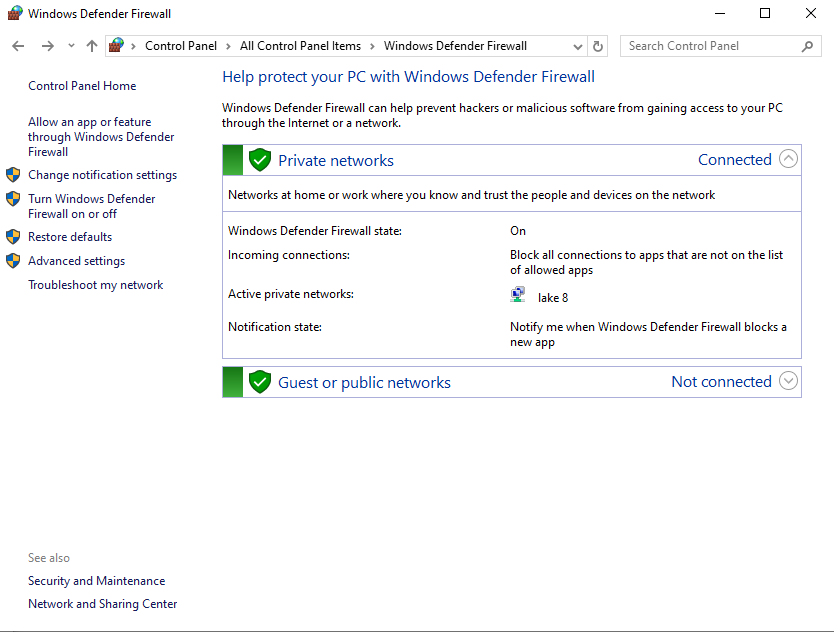Click the Forward navigation arrow
Image resolution: width=834 pixels, height=632 pixels.
coord(48,46)
